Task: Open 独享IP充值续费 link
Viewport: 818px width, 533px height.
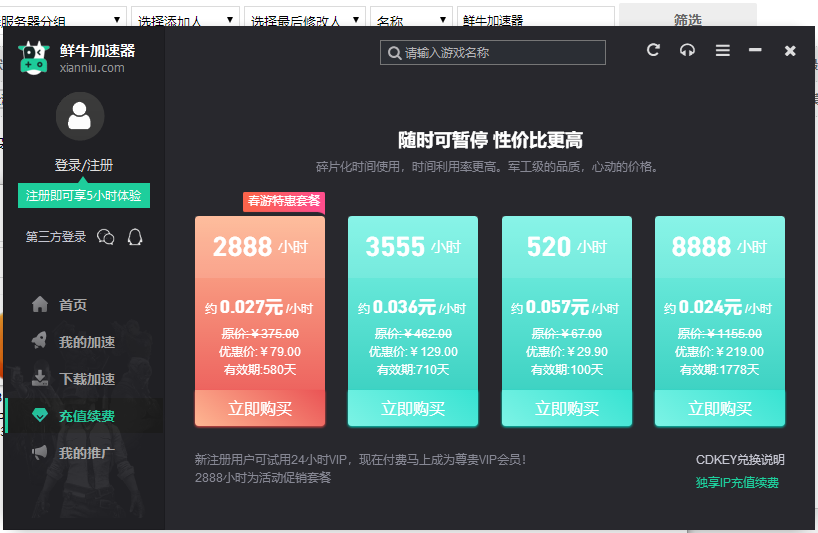Action: coord(737,482)
